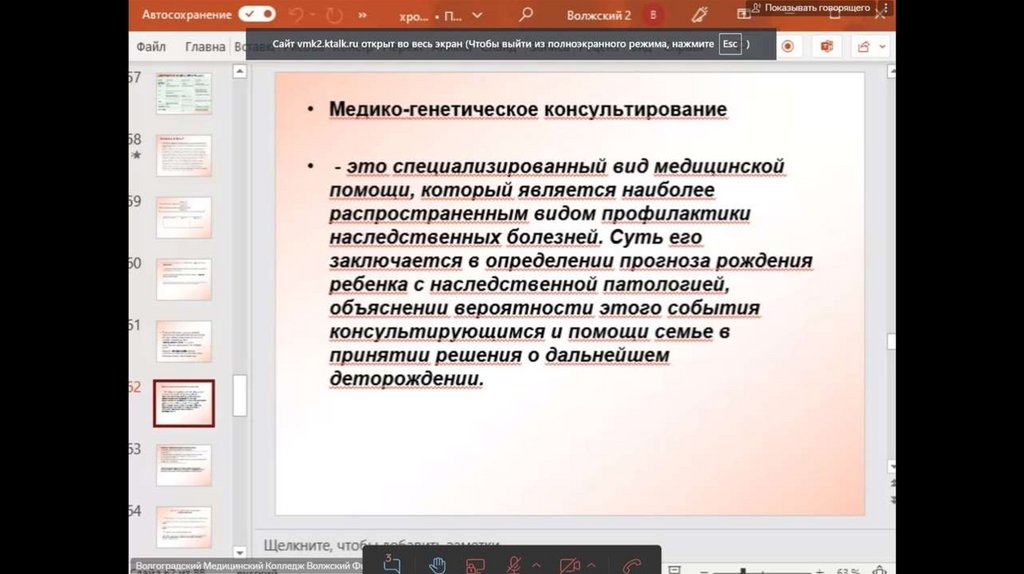Hang up call with red phone icon
The image size is (1024, 574).
pos(632,565)
